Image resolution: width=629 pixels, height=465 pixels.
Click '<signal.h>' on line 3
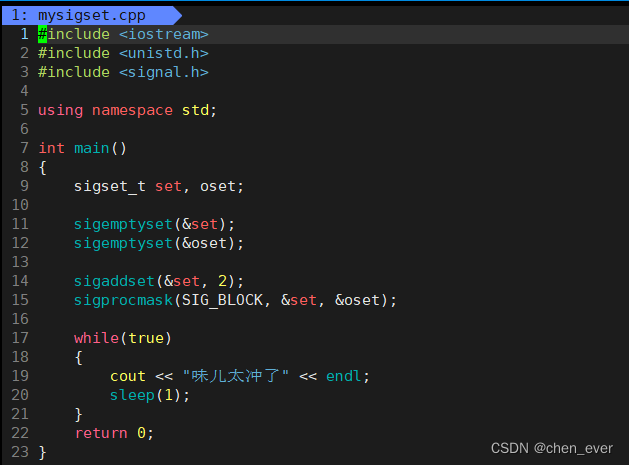[x=164, y=72]
